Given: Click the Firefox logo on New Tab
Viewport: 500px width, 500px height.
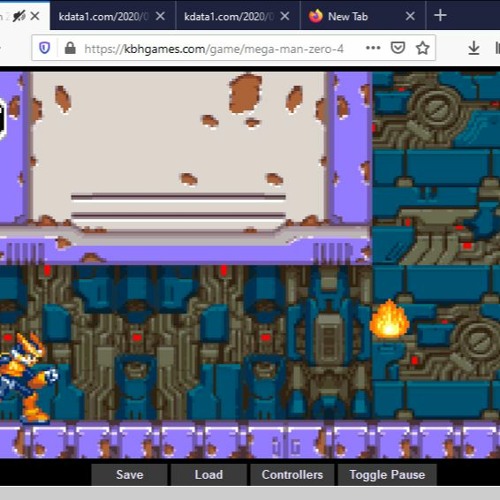Looking at the screenshot, I should pos(315,16).
